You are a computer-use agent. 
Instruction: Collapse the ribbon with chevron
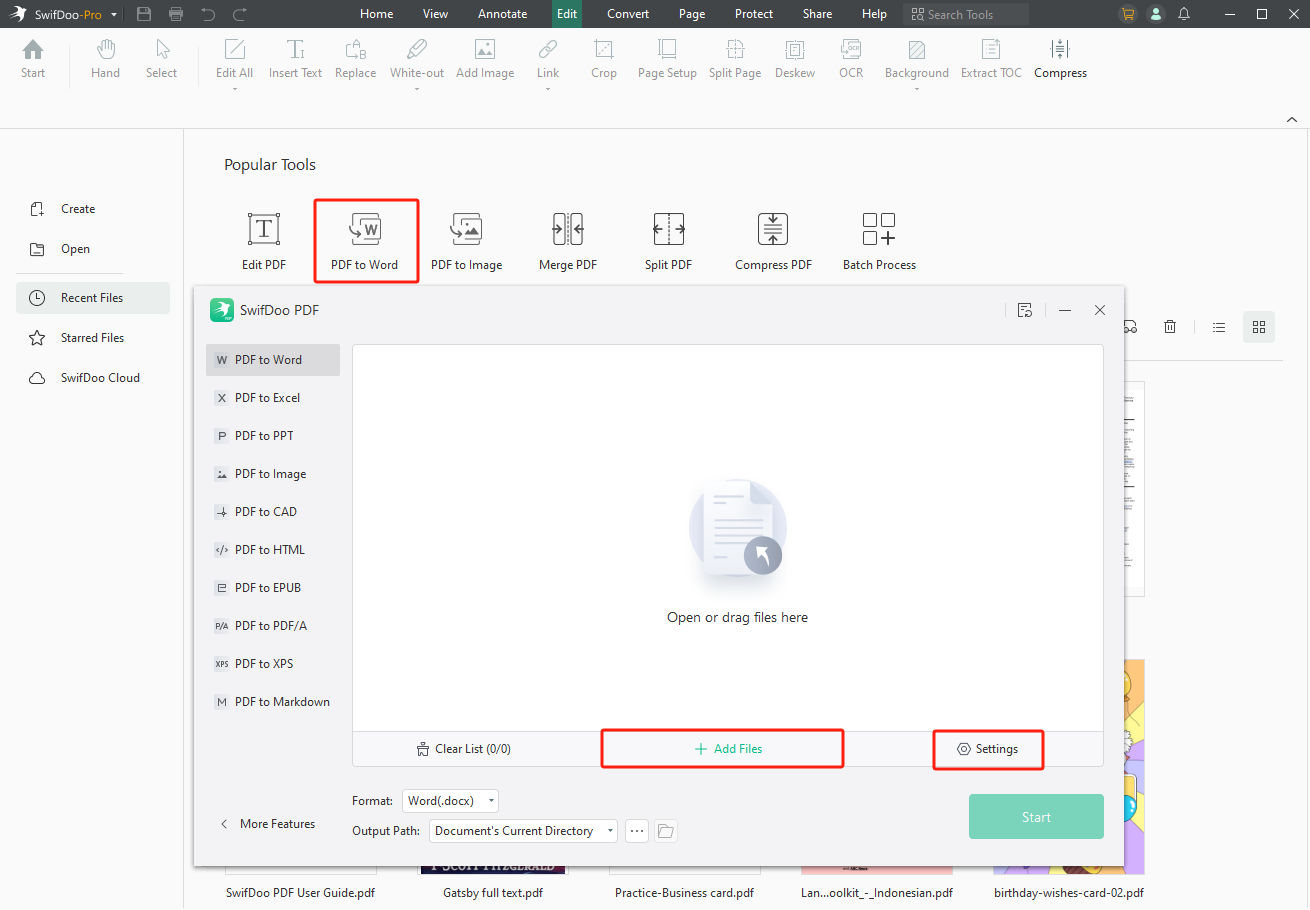[1291, 119]
